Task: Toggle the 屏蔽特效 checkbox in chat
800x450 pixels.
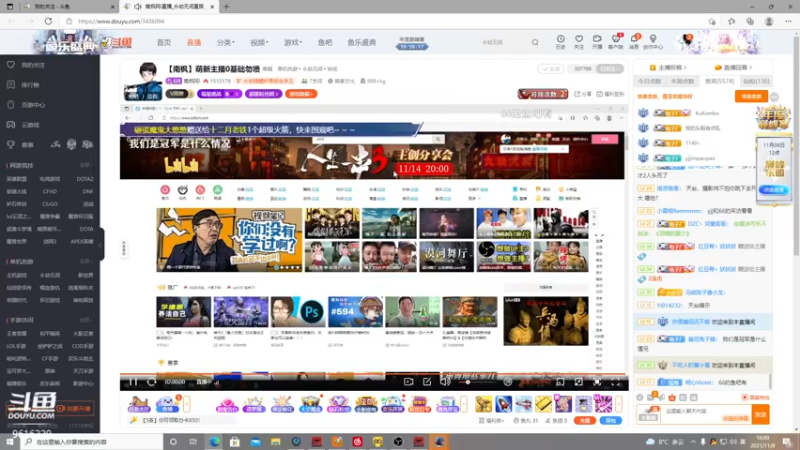Action: (744, 397)
